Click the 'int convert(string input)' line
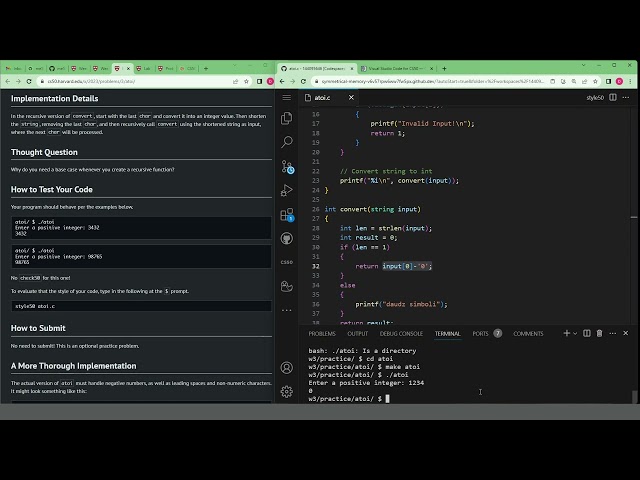Image resolution: width=640 pixels, height=480 pixels. click(372, 209)
